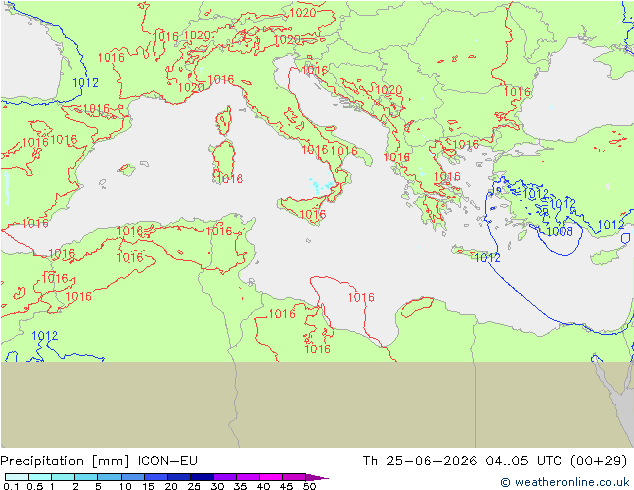634x490 pixels.
Task: Click the 'ICON-EU' model name text
Action: pyautogui.click(x=167, y=461)
